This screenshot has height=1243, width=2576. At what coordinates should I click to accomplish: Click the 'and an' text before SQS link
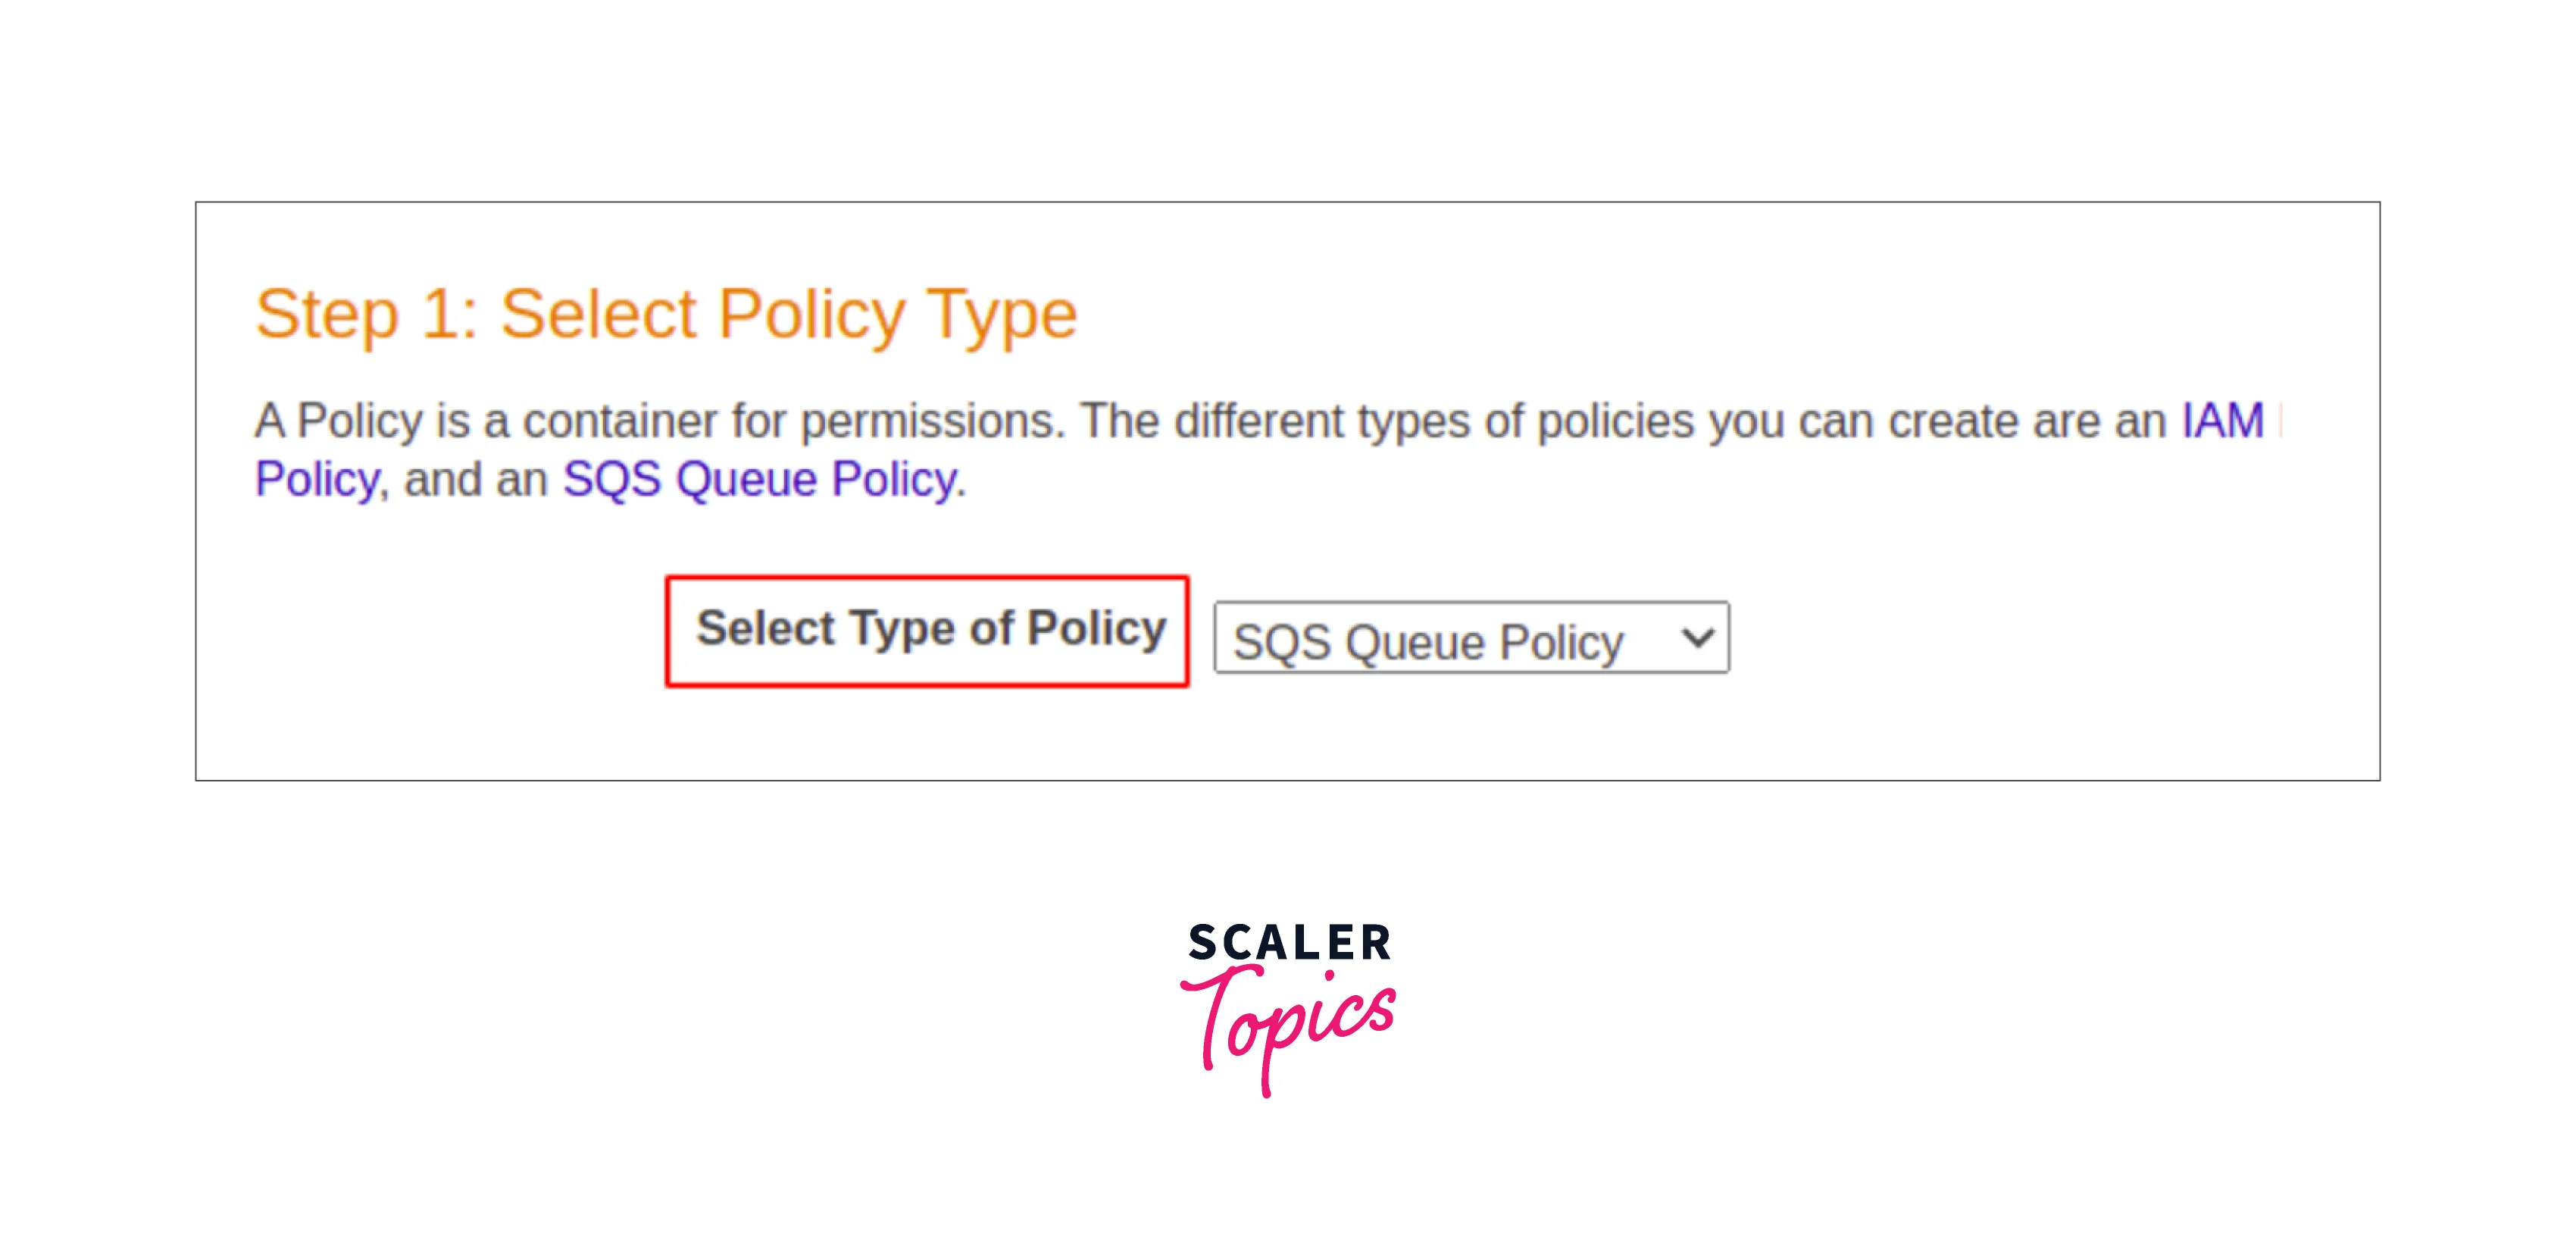click(x=475, y=480)
